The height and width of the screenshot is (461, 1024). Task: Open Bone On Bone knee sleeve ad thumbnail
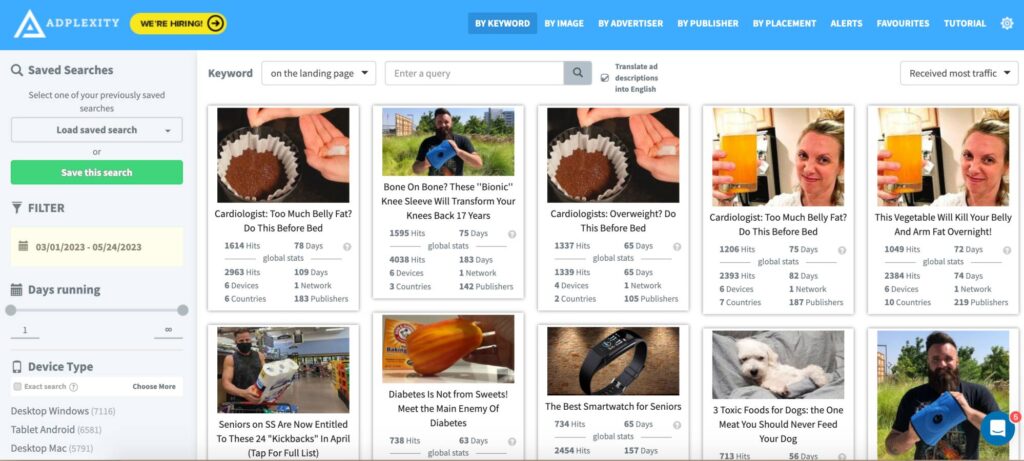pyautogui.click(x=448, y=142)
